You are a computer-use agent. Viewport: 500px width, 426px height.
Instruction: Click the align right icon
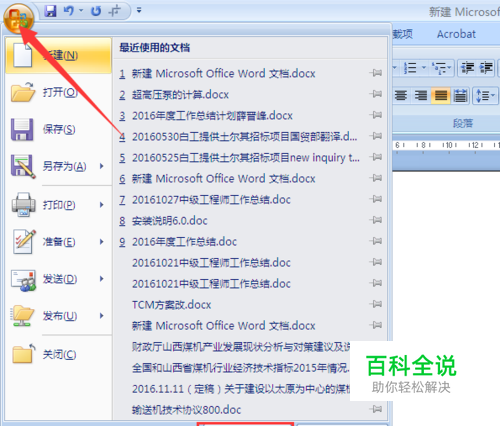(x=421, y=96)
